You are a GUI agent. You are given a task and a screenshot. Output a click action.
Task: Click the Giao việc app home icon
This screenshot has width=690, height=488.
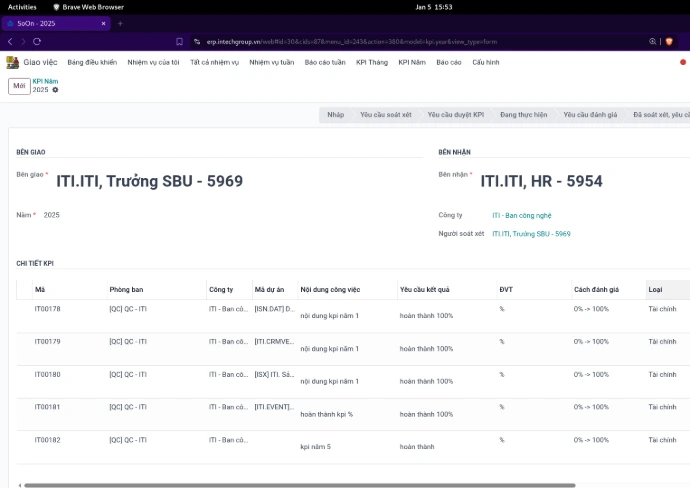12,62
